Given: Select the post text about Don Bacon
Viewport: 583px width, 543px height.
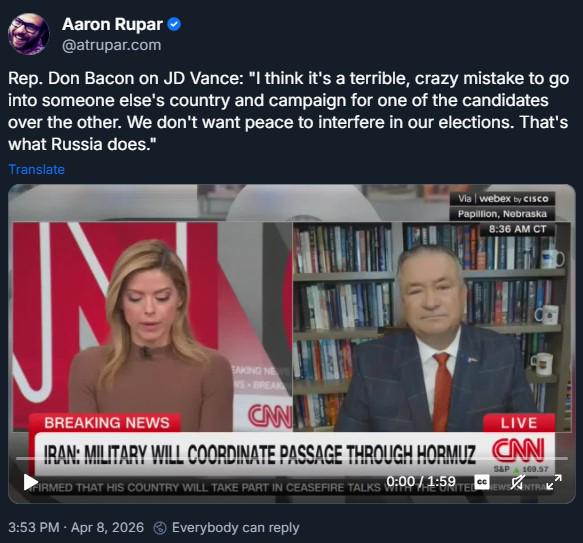Looking at the screenshot, I should (x=289, y=111).
